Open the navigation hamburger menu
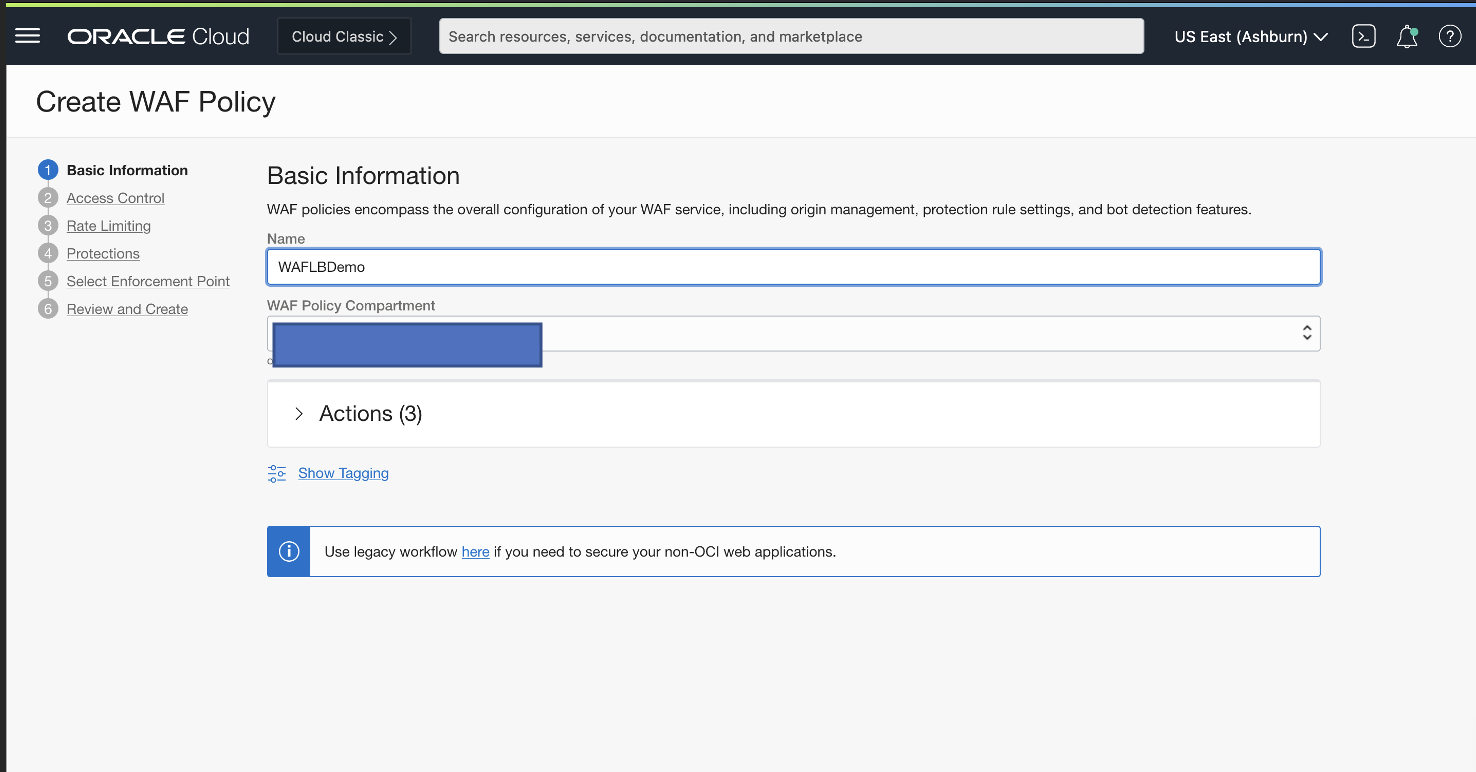The height and width of the screenshot is (772, 1476). [x=27, y=36]
